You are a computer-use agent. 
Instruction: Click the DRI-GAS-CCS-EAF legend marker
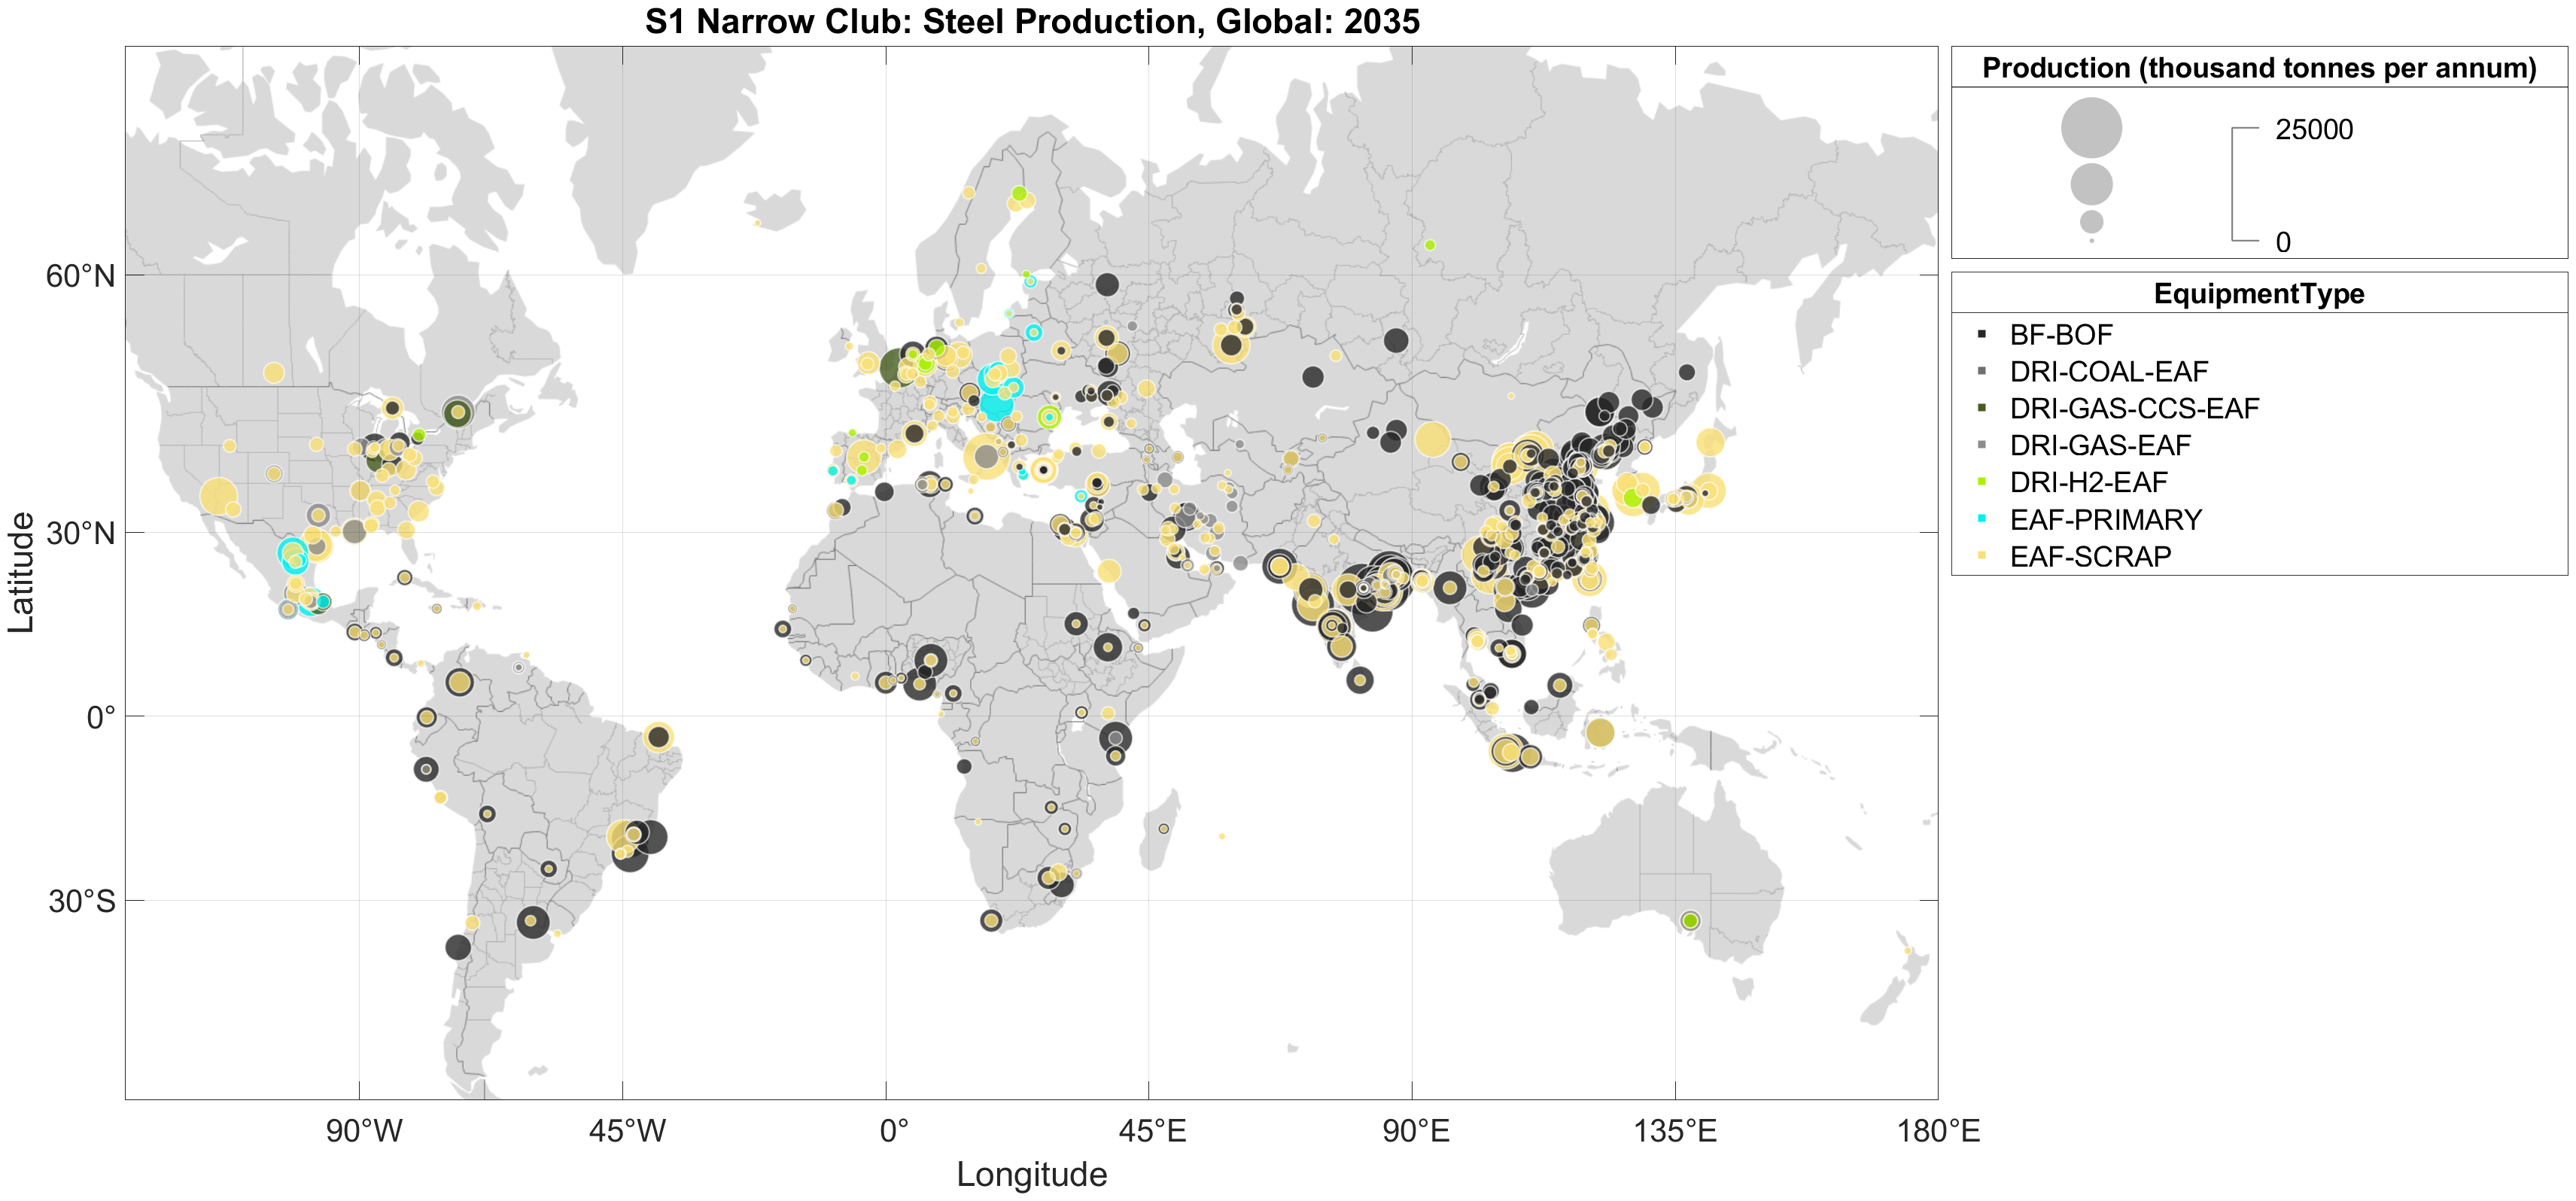[x=1981, y=408]
